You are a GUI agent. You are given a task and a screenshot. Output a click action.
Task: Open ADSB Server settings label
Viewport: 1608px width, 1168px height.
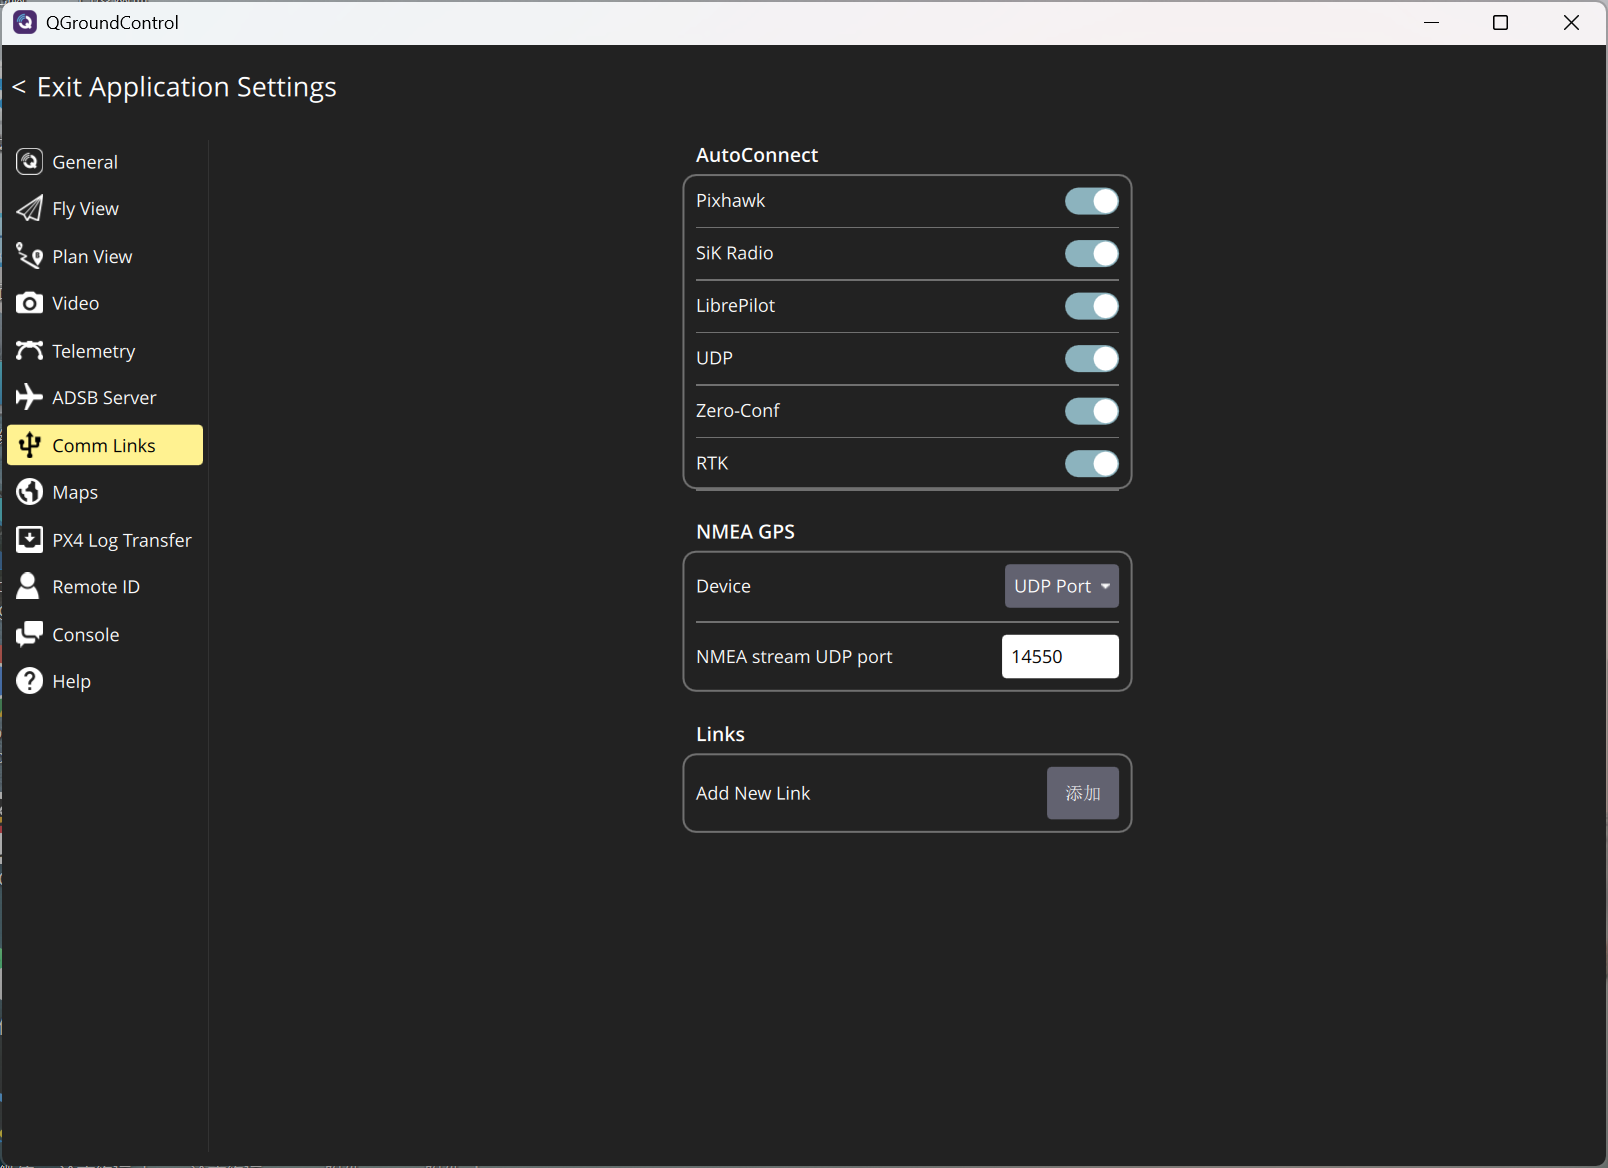(x=104, y=398)
